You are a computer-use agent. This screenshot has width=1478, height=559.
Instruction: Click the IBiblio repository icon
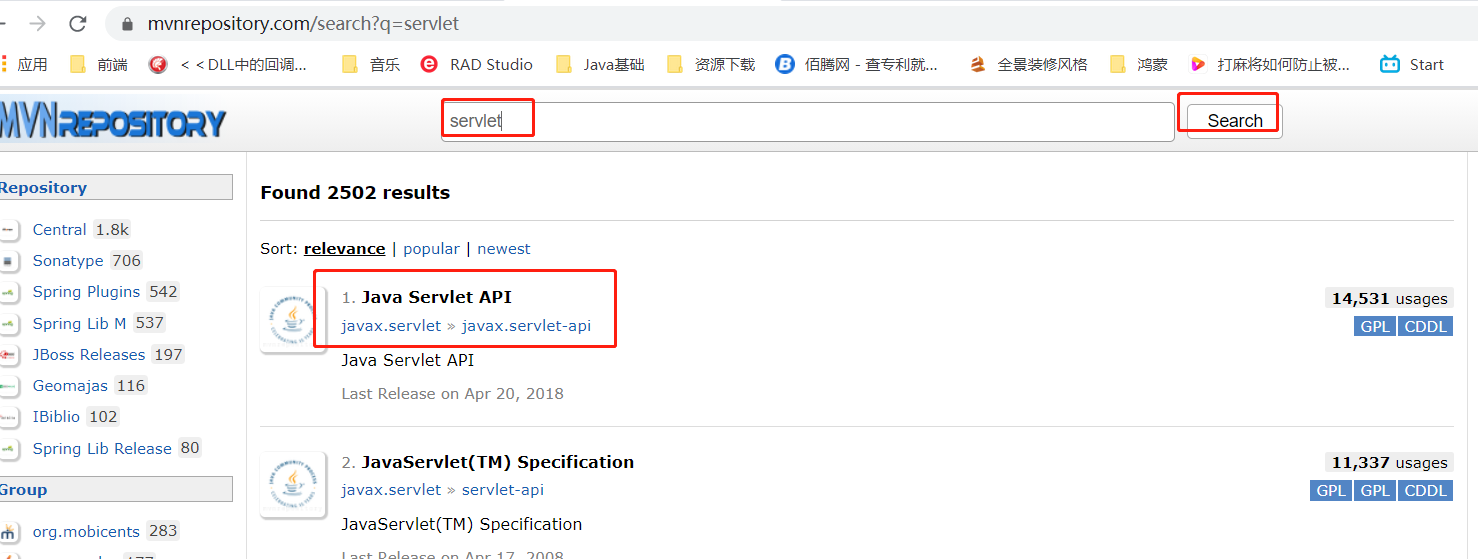[x=8, y=417]
